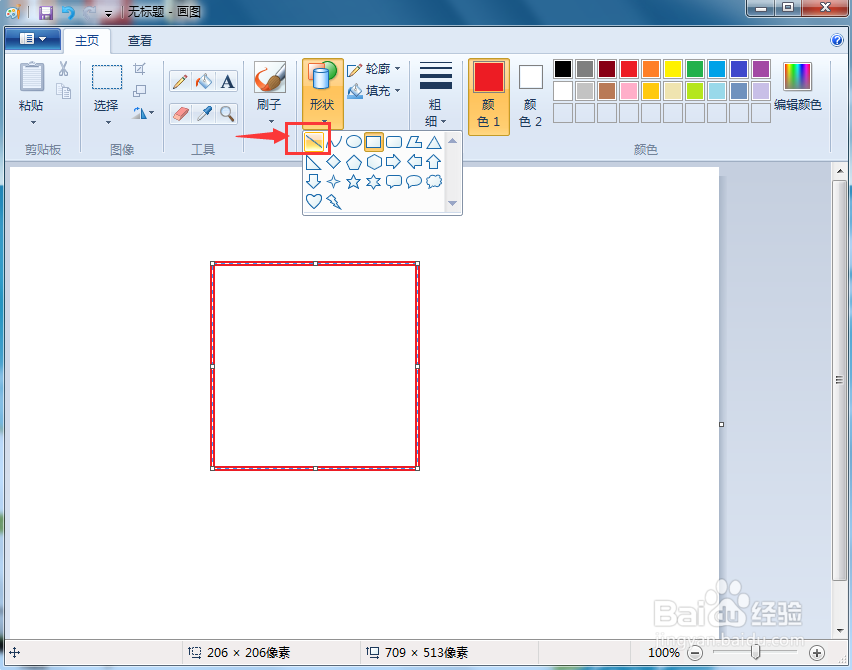Viewport: 852px width, 670px height.
Task: Select the Eraser tool
Action: click(x=180, y=114)
